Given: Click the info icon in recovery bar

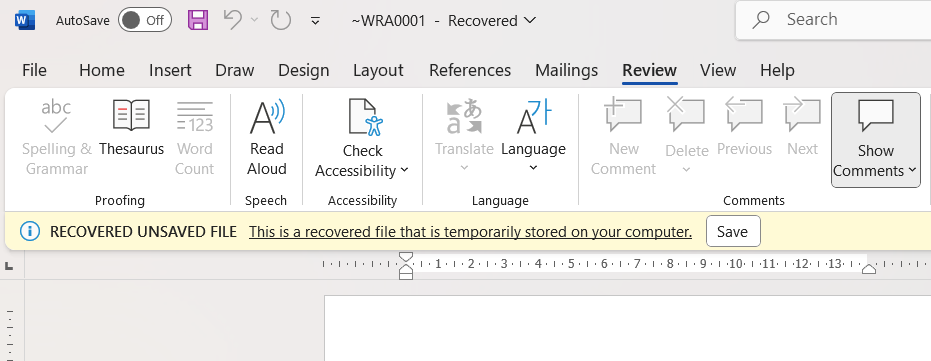Looking at the screenshot, I should pyautogui.click(x=30, y=231).
